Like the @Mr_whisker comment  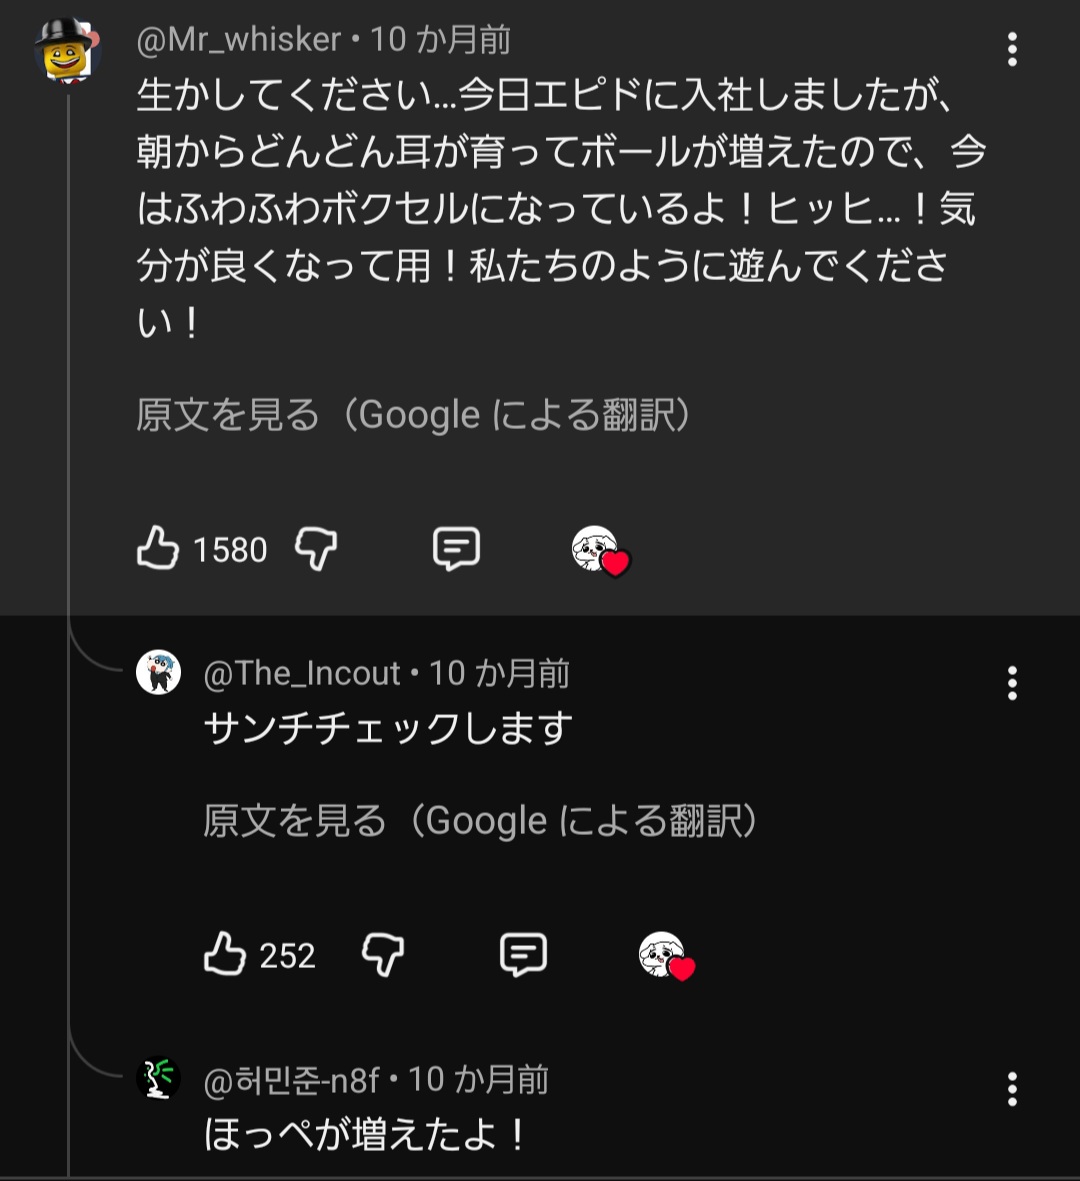[x=158, y=549]
